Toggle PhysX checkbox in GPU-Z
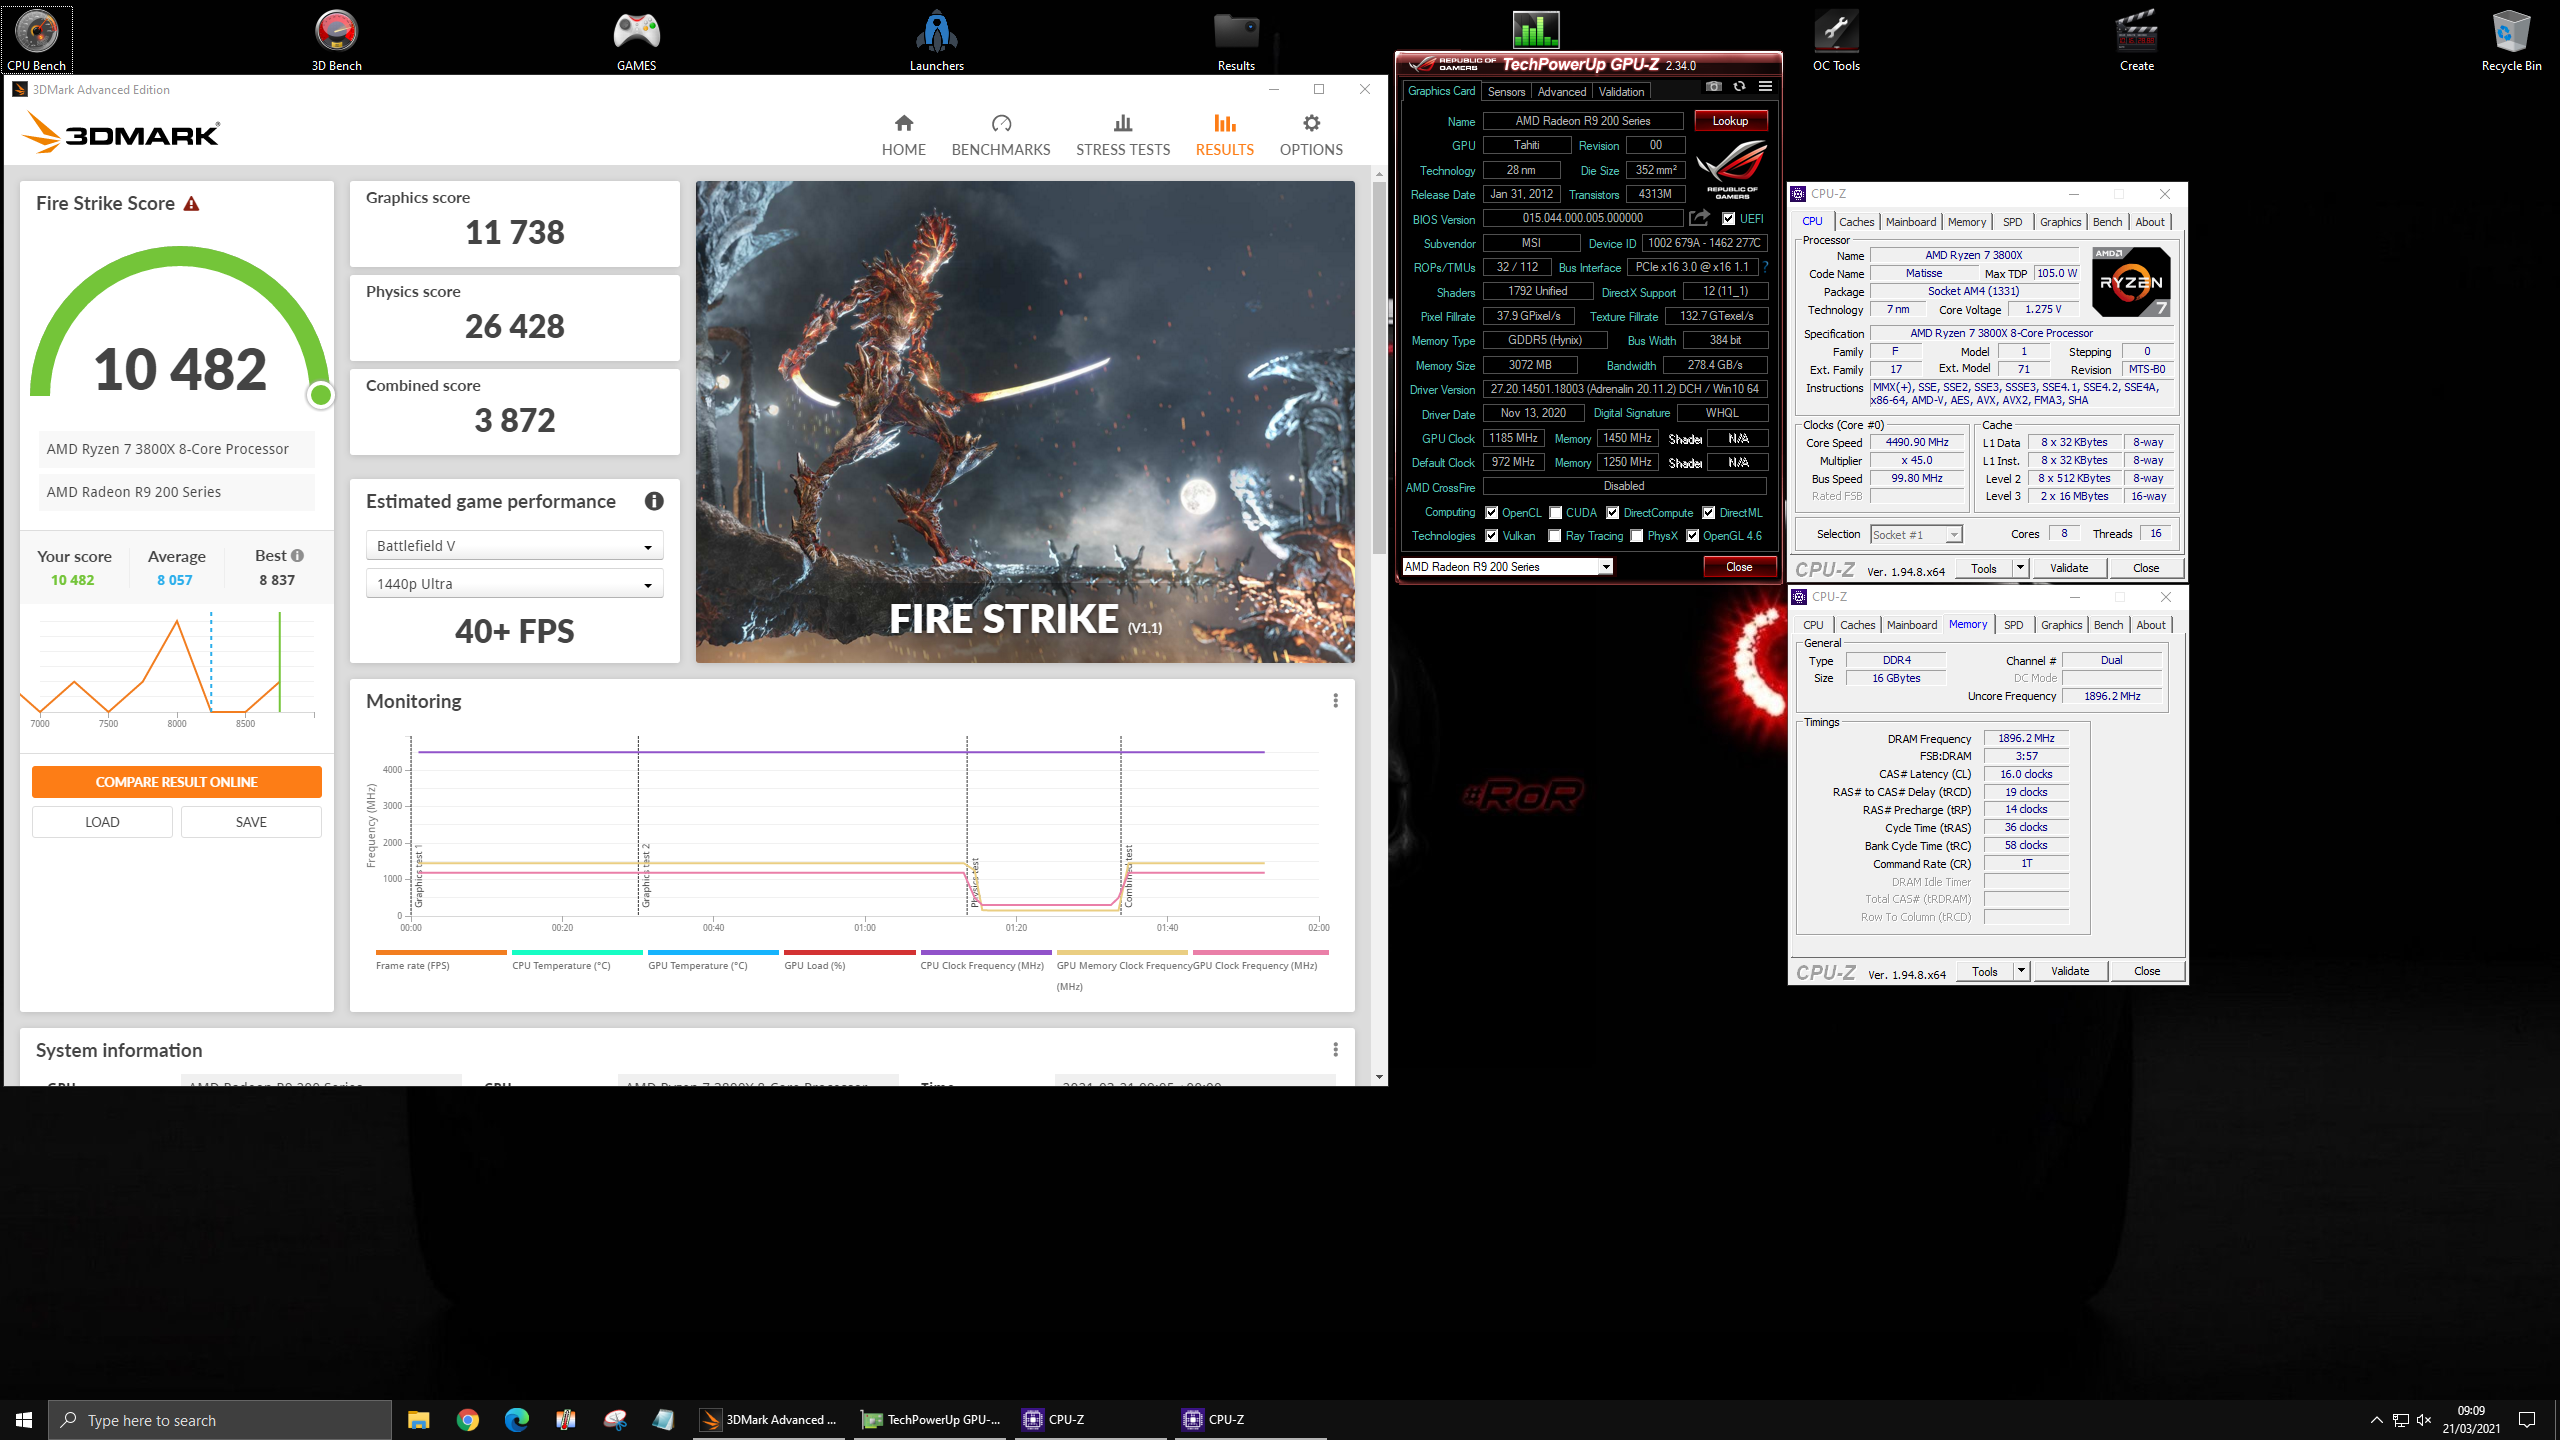This screenshot has width=2560, height=1440. (x=1637, y=536)
